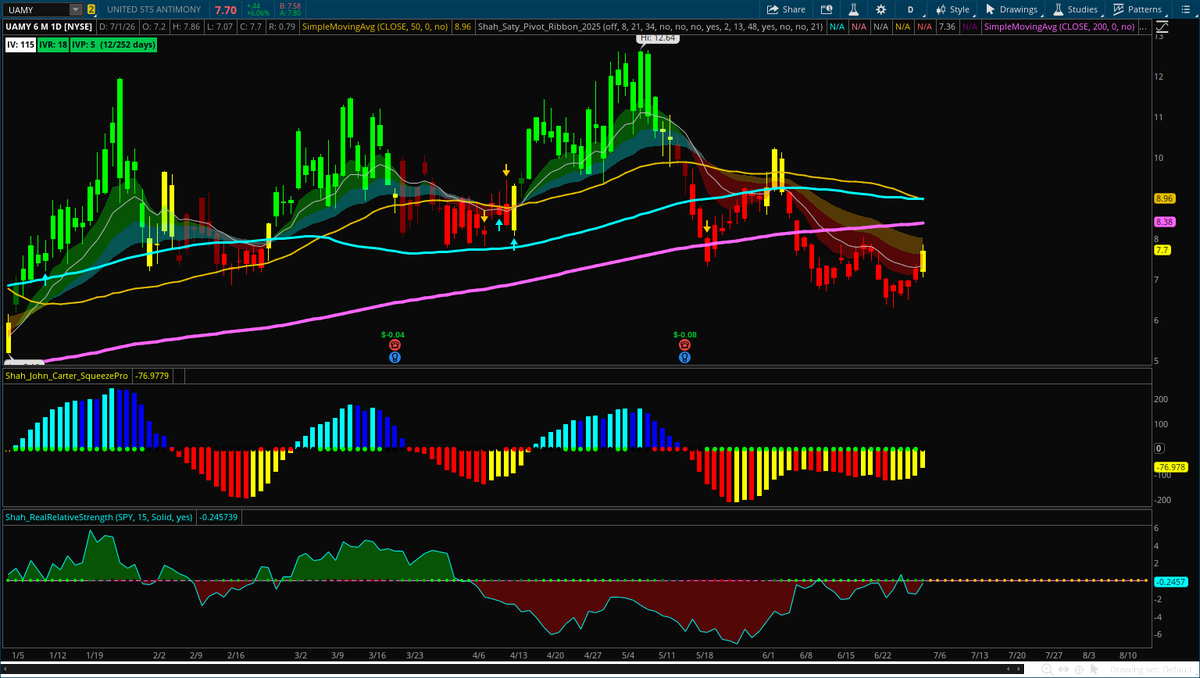
Task: Click the IVR: 18 green label
Action: 54,45
